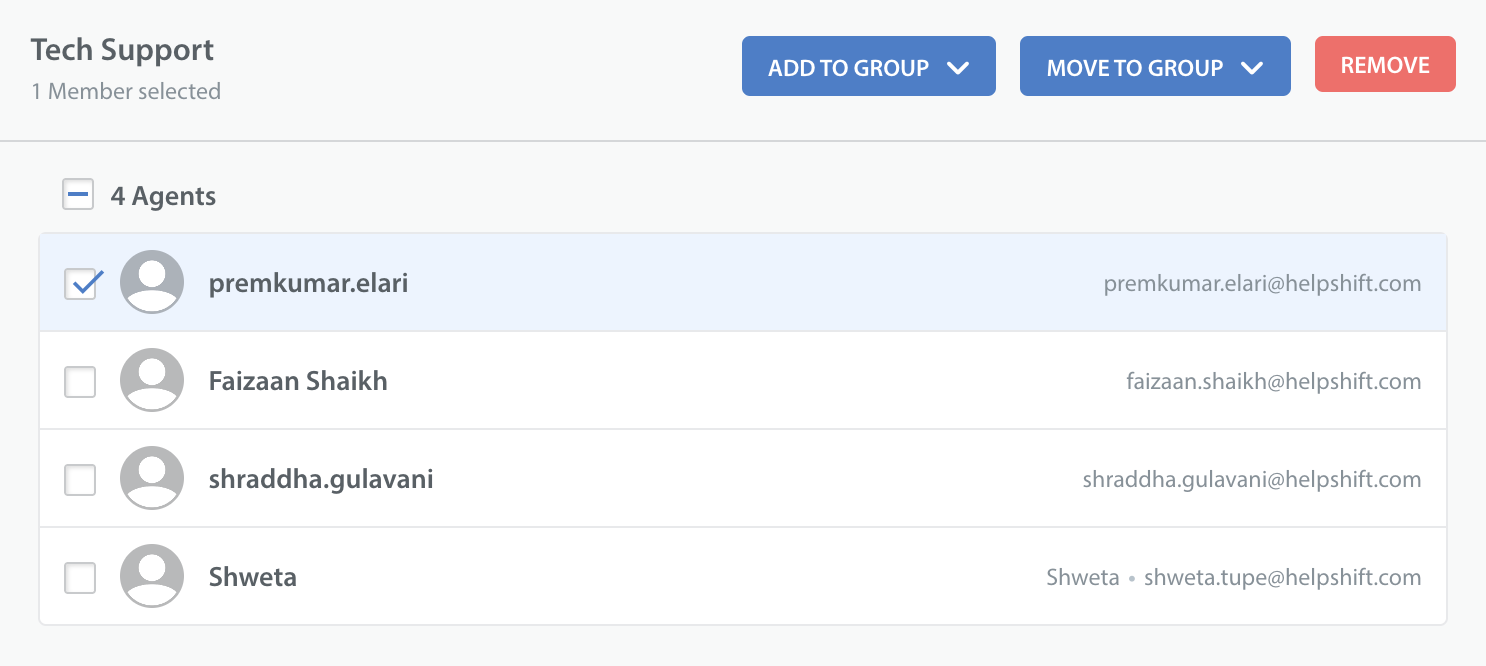Click shraddha.gulavani@helpshift.com email

pos(1252,479)
